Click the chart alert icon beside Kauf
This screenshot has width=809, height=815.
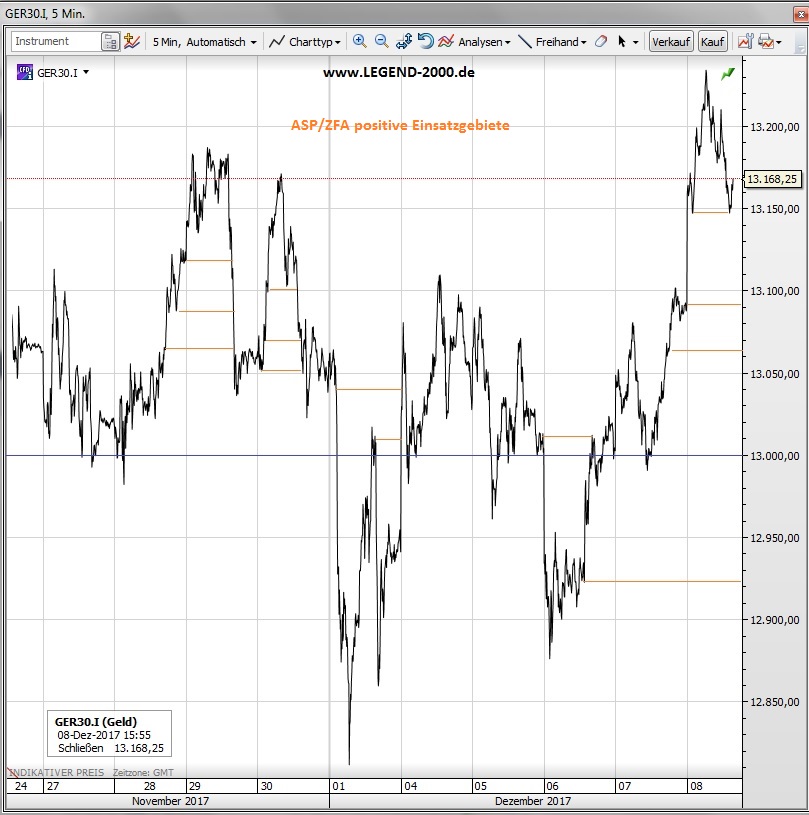(744, 42)
